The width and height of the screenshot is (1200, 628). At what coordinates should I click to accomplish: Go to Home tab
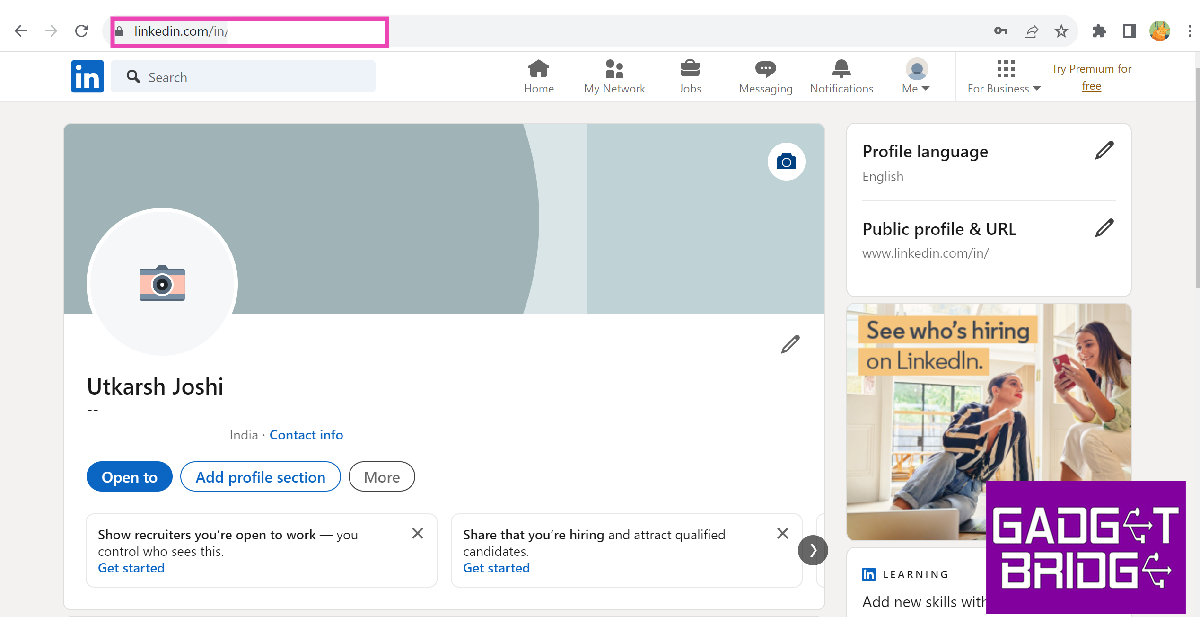click(x=538, y=76)
